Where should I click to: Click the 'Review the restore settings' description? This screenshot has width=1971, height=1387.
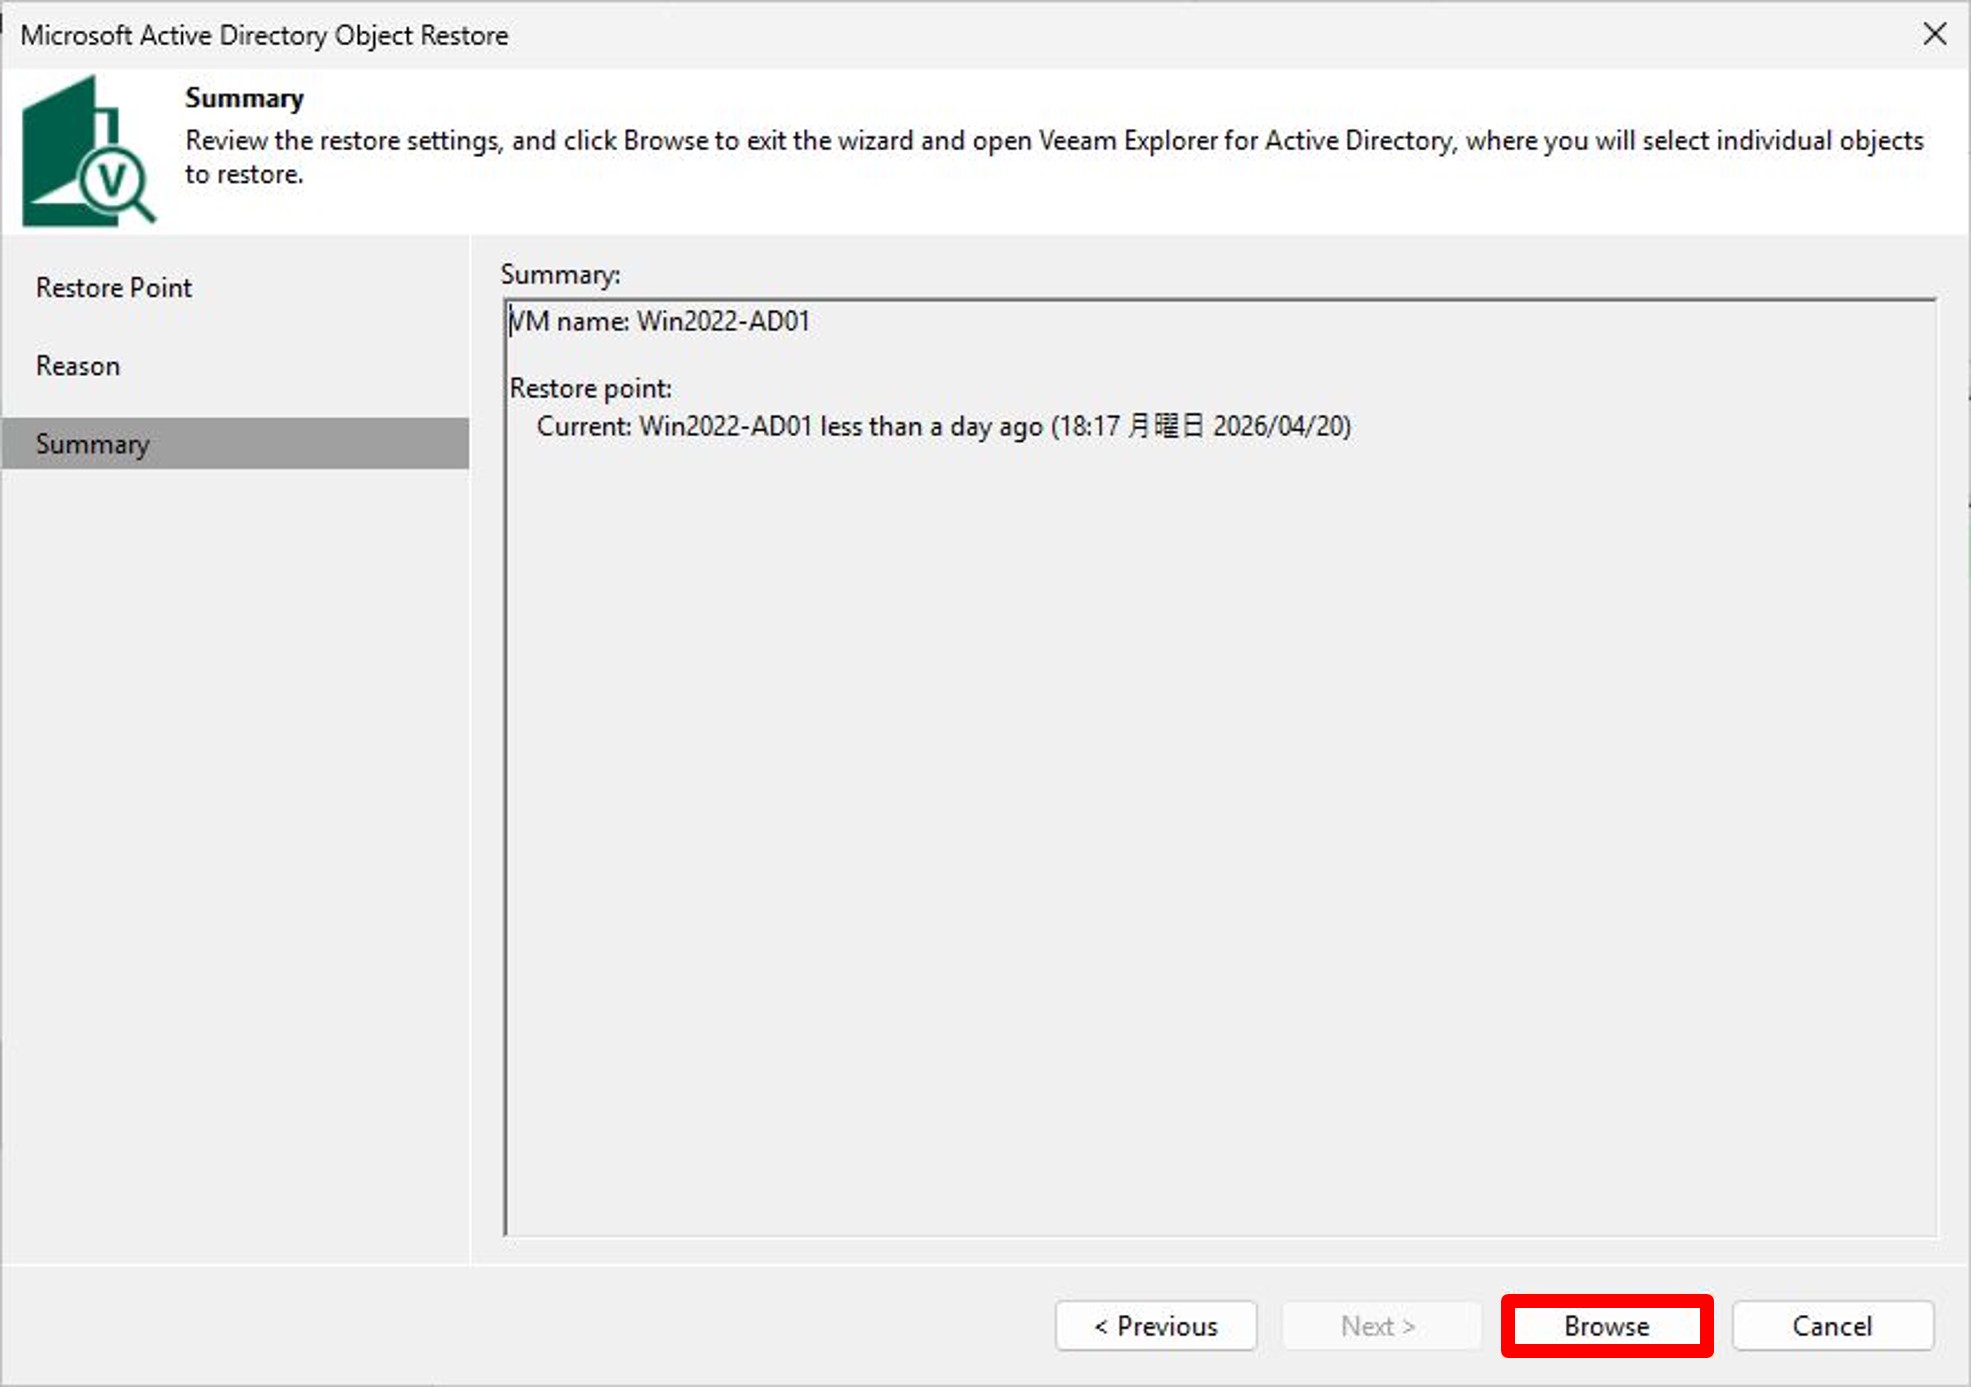[x=1054, y=157]
